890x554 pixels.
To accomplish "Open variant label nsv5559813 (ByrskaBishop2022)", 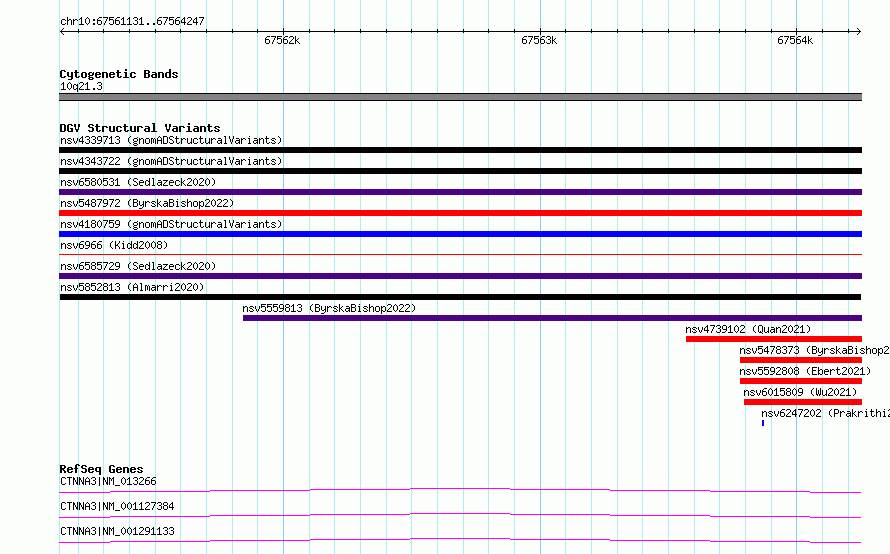I will tap(329, 308).
